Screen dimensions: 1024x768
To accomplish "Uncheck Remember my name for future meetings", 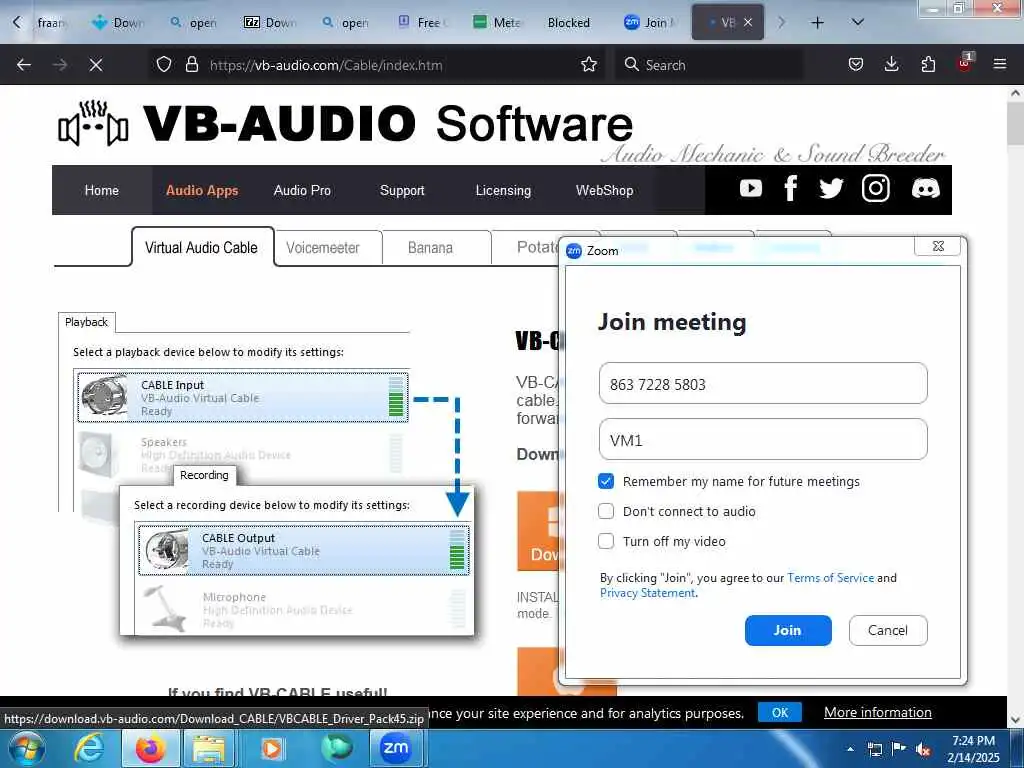I will pos(606,481).
